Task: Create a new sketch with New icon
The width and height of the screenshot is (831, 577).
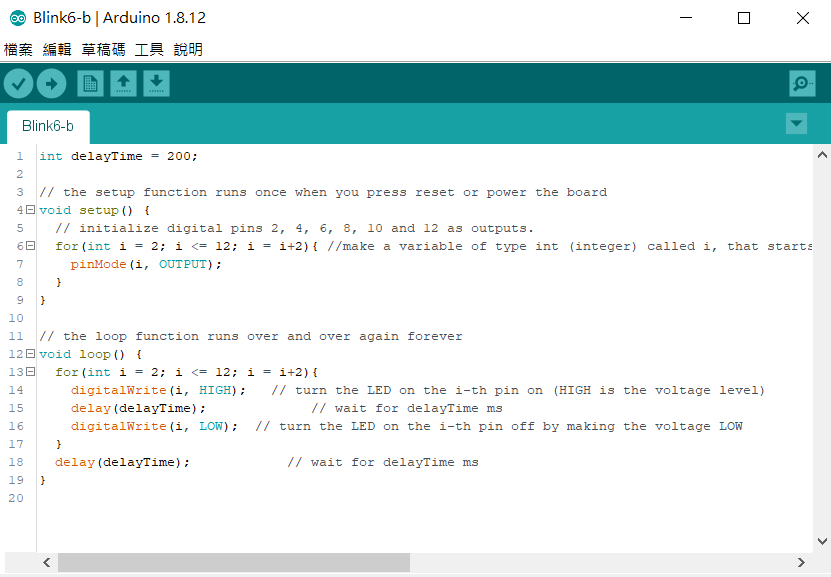Action: pyautogui.click(x=90, y=84)
